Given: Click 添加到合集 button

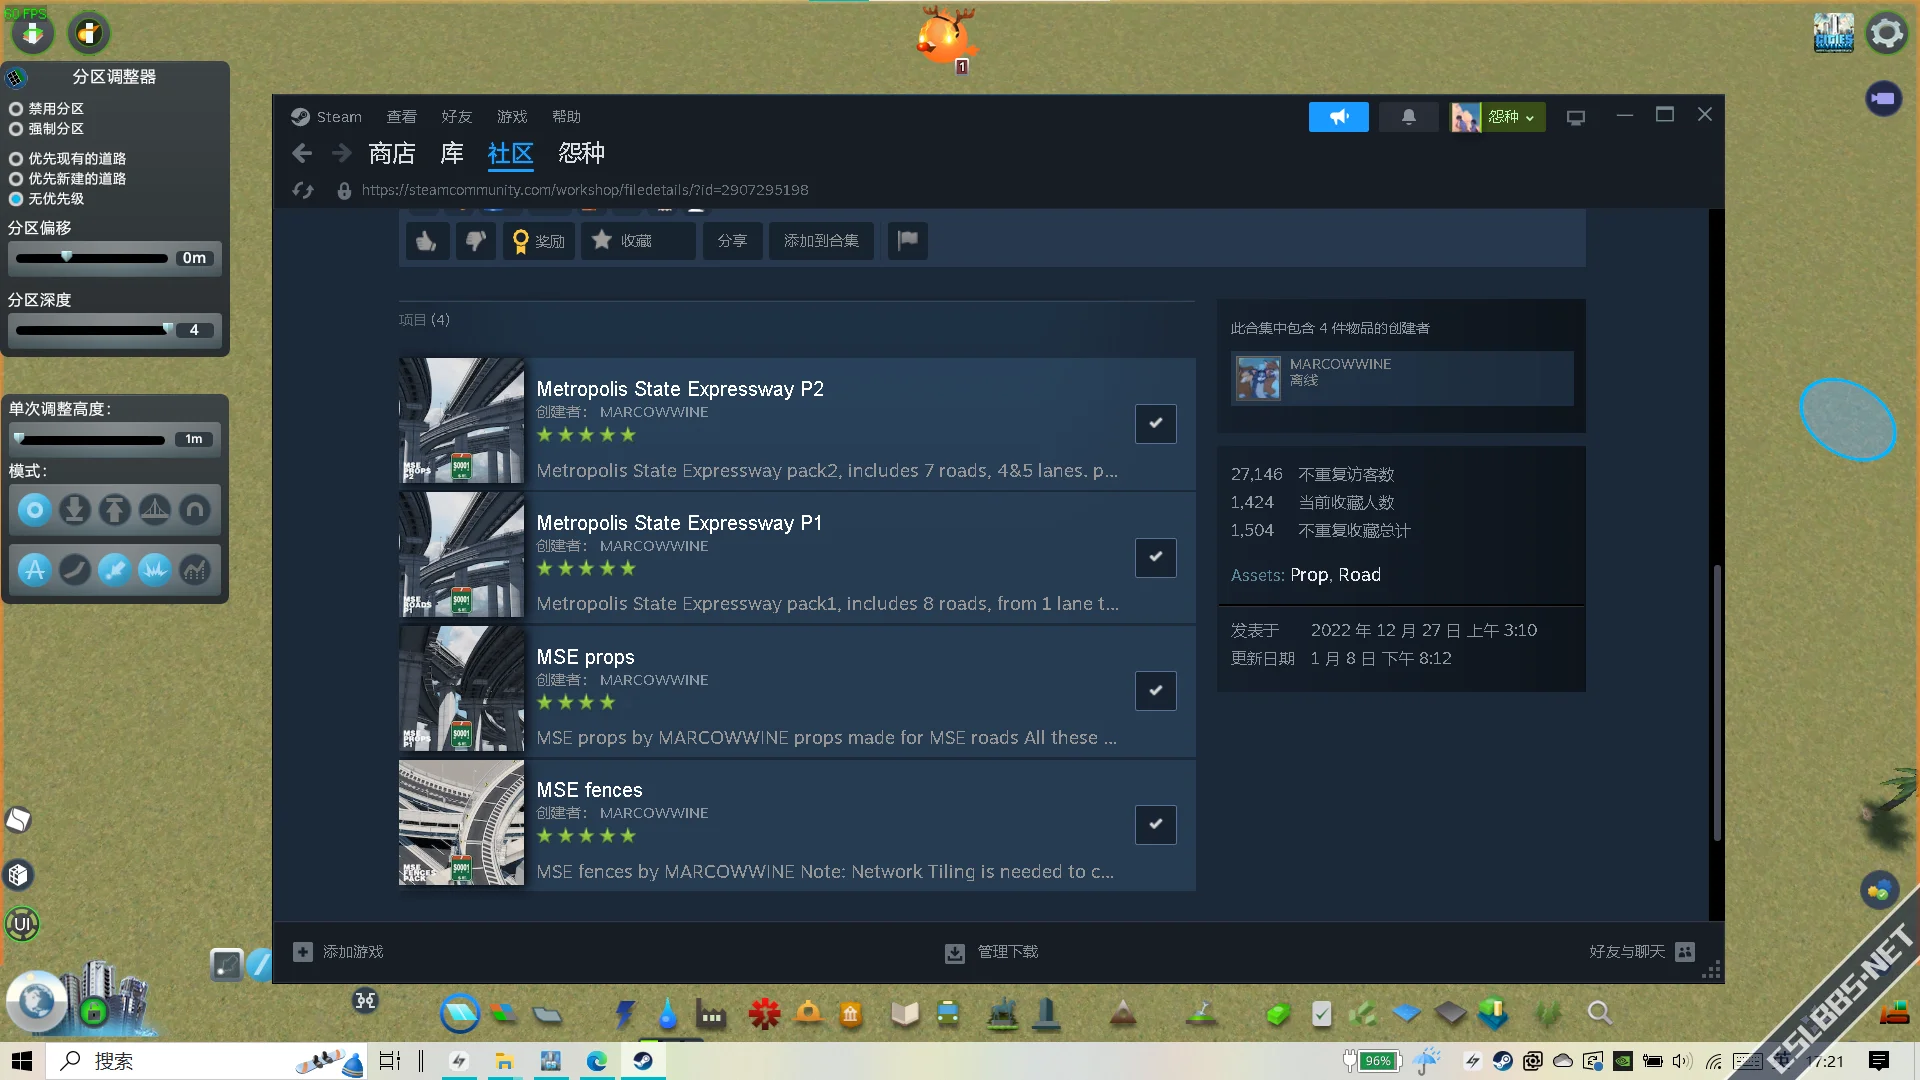Looking at the screenshot, I should pos(821,241).
